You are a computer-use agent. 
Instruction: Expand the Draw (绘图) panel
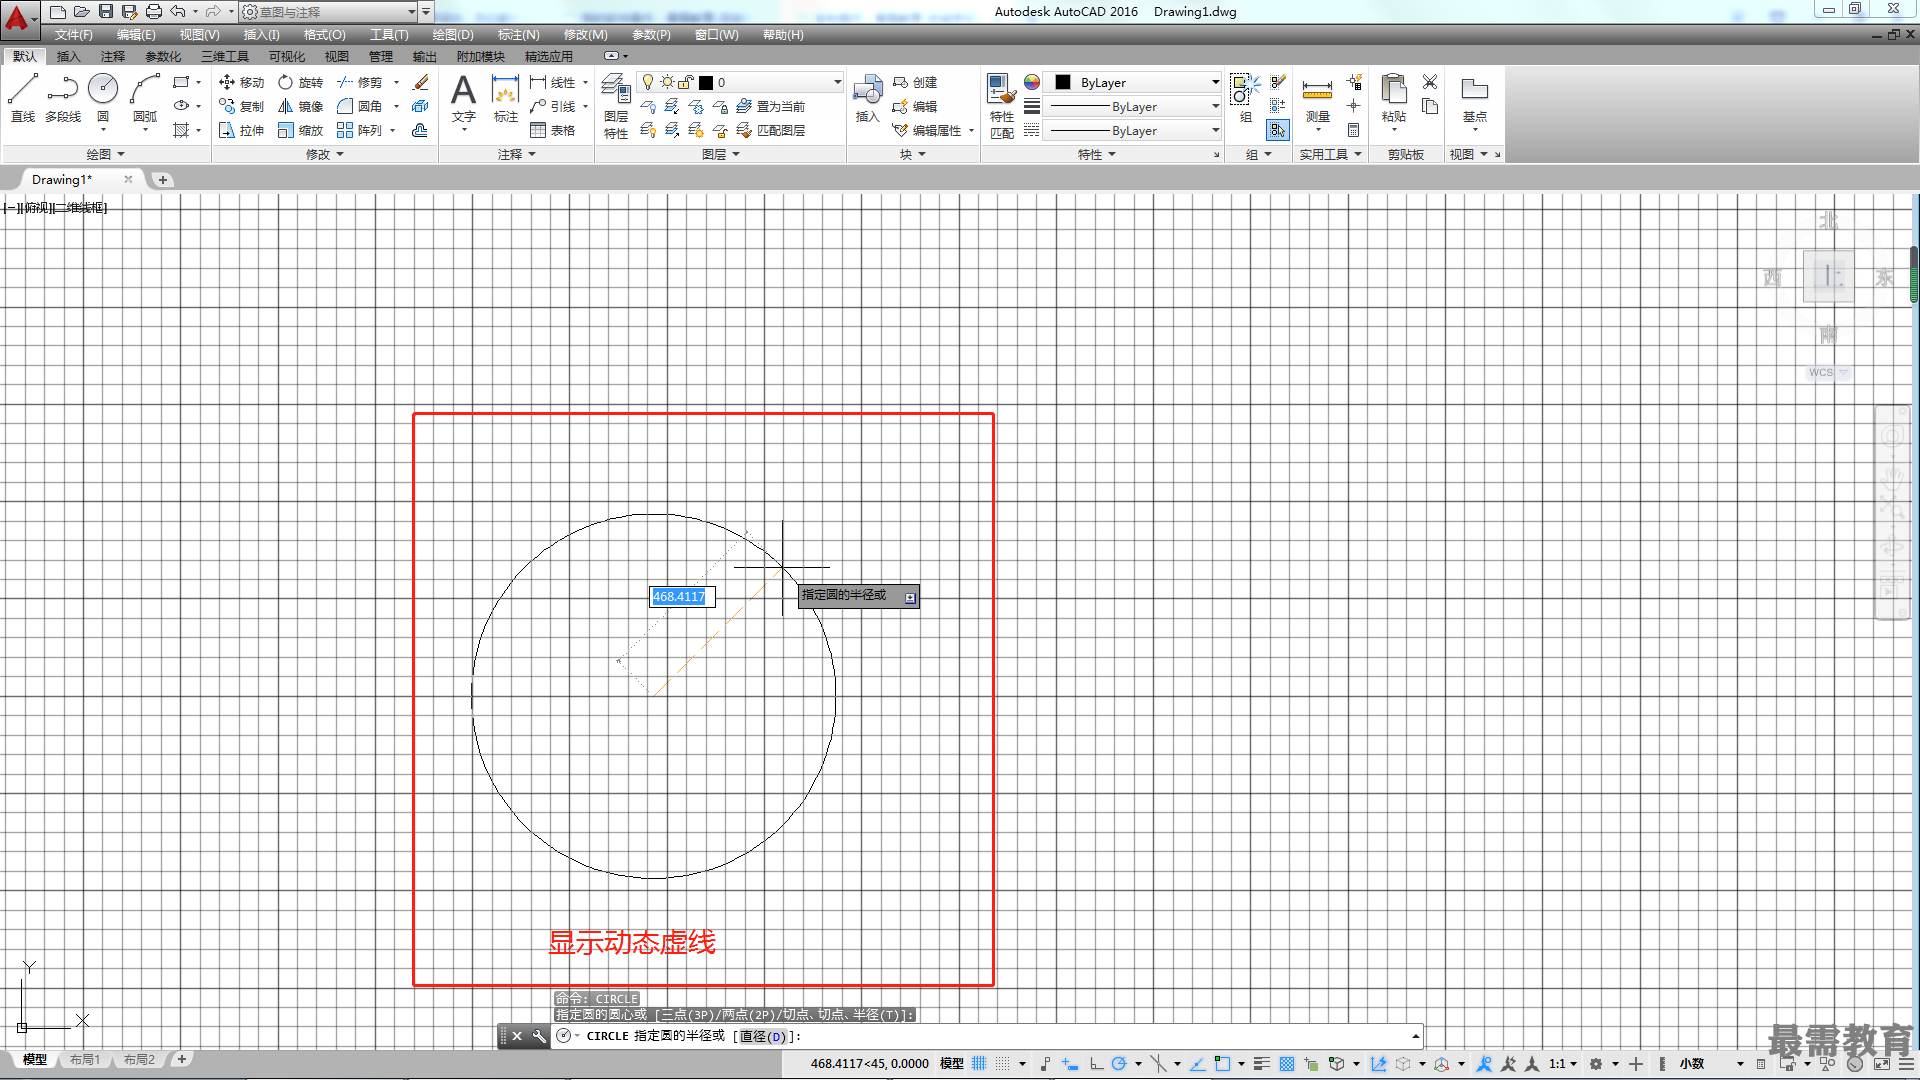[x=105, y=154]
